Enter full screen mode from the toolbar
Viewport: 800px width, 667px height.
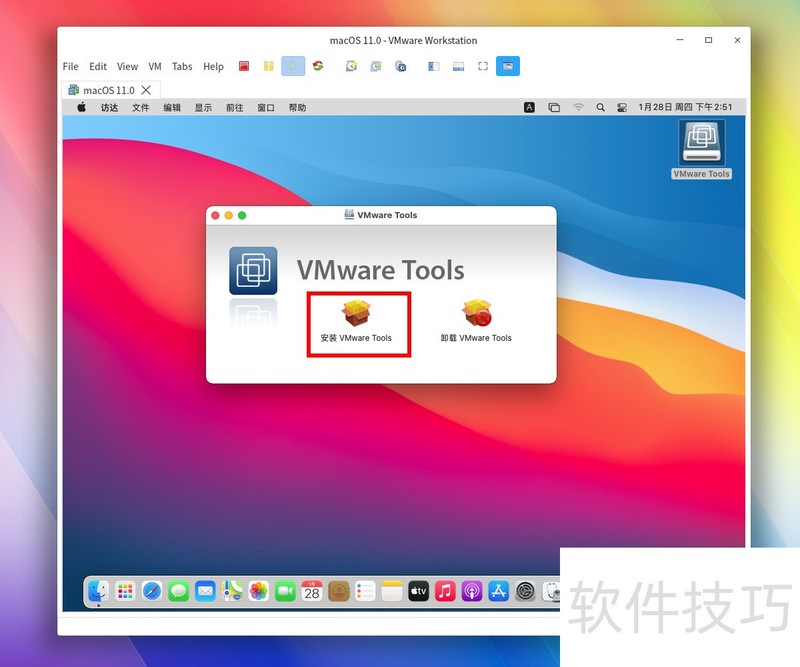click(481, 65)
